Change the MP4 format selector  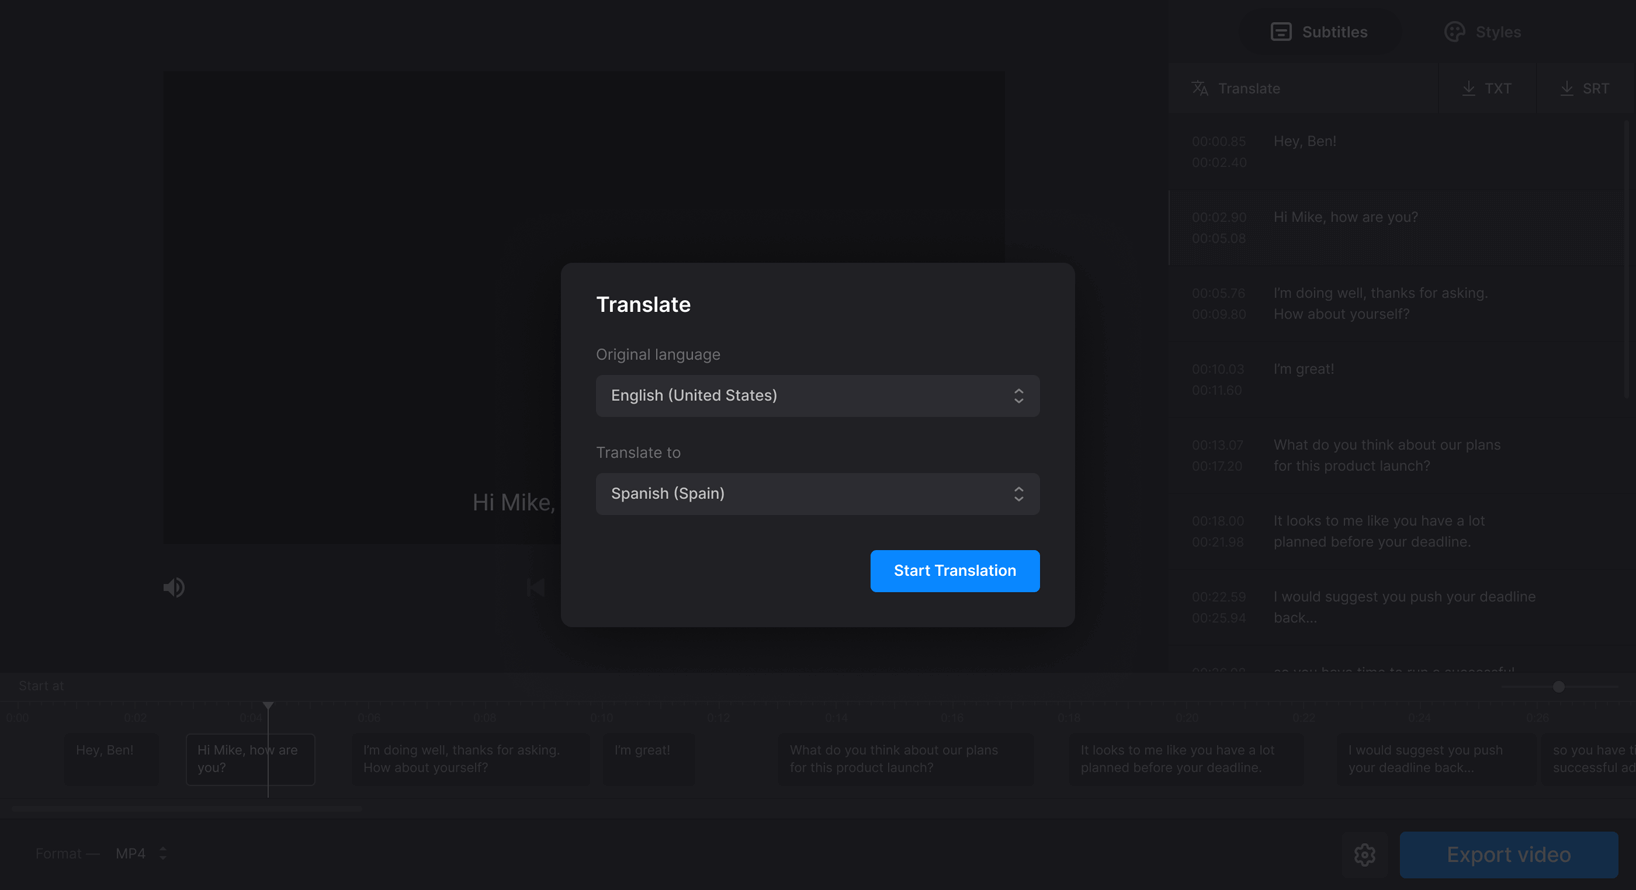(x=141, y=854)
